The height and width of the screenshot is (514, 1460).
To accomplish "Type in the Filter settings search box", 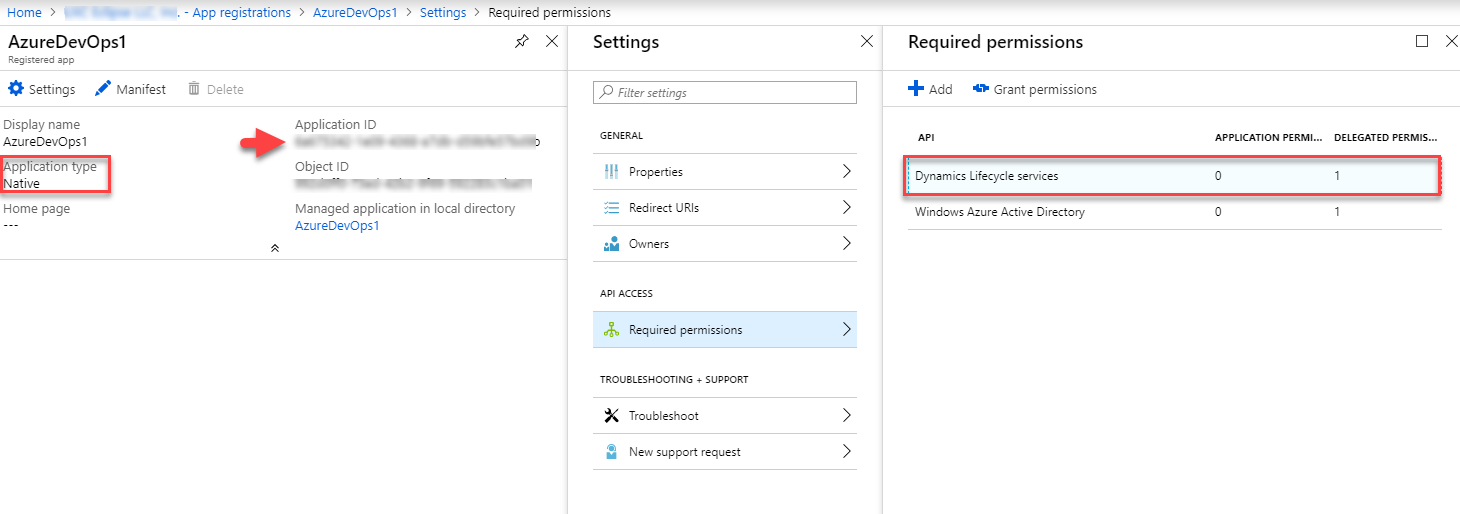I will tap(733, 93).
